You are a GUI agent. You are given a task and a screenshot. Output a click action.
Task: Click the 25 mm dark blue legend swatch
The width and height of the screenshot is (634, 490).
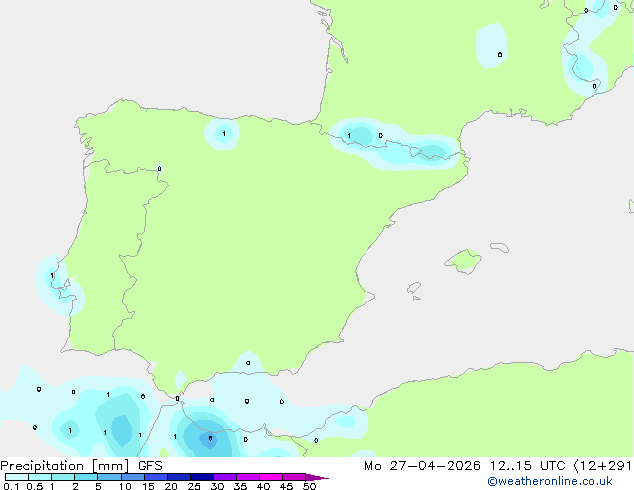201,477
